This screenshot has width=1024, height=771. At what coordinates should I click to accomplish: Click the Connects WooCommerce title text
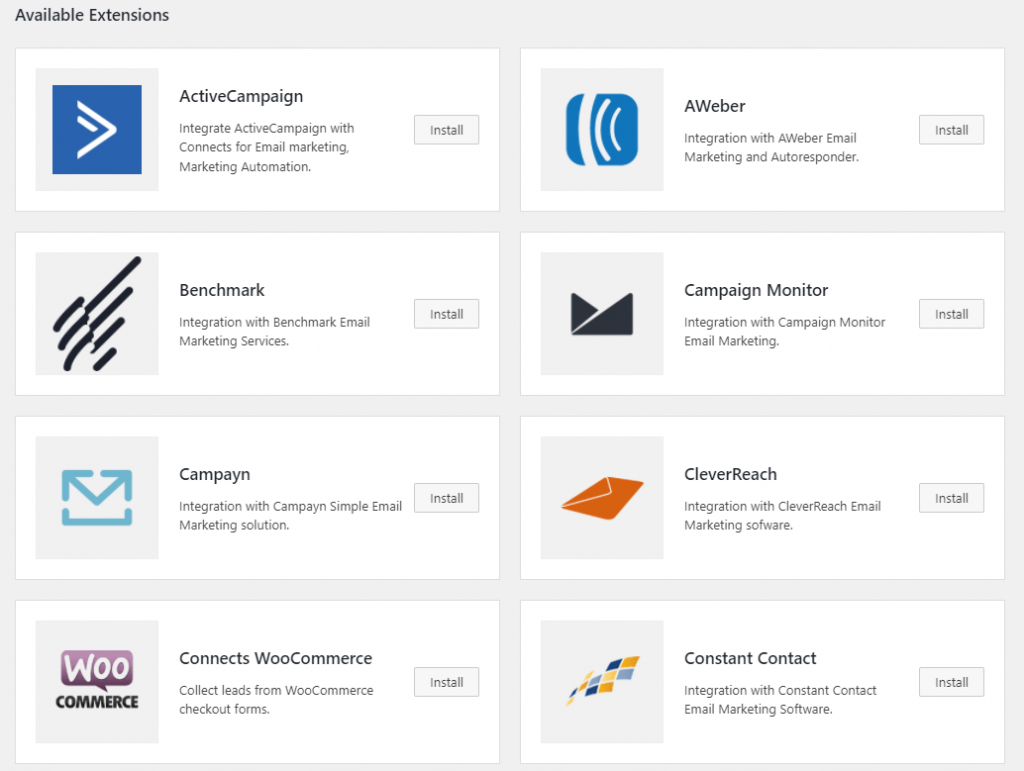pyautogui.click(x=276, y=658)
